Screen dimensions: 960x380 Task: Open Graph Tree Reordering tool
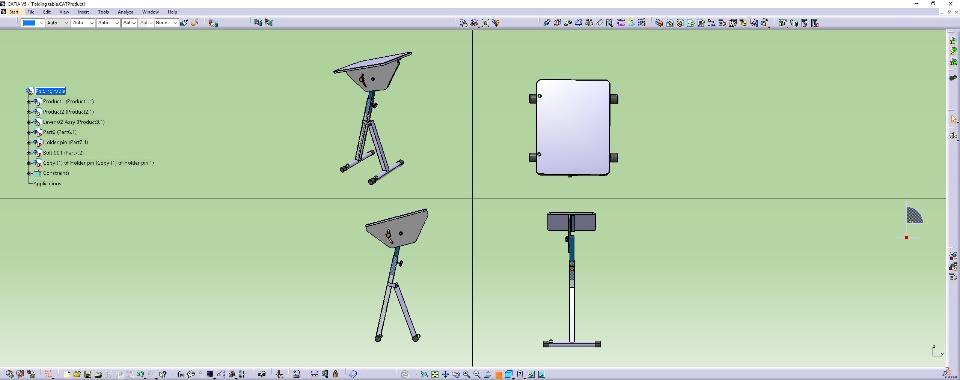pos(722,23)
